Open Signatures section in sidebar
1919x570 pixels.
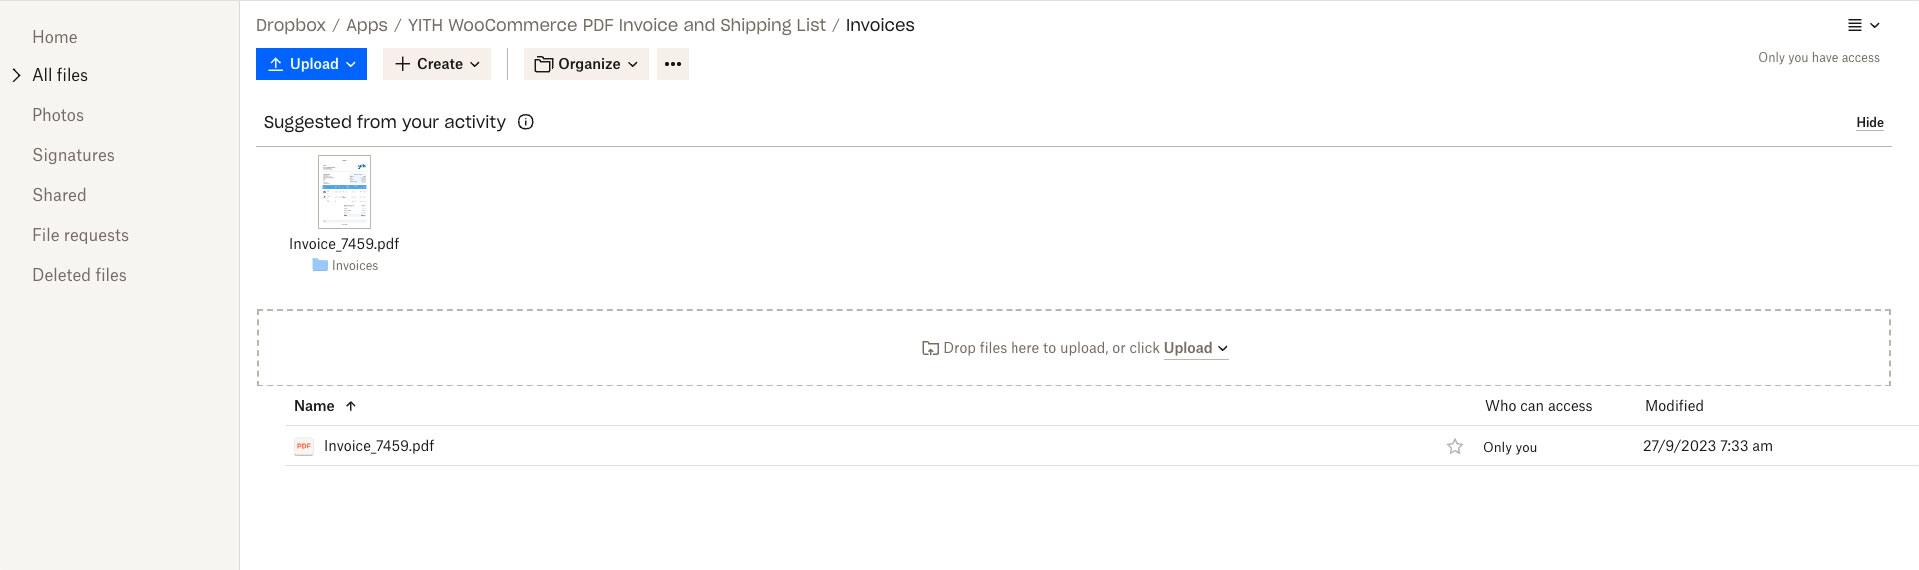click(73, 155)
